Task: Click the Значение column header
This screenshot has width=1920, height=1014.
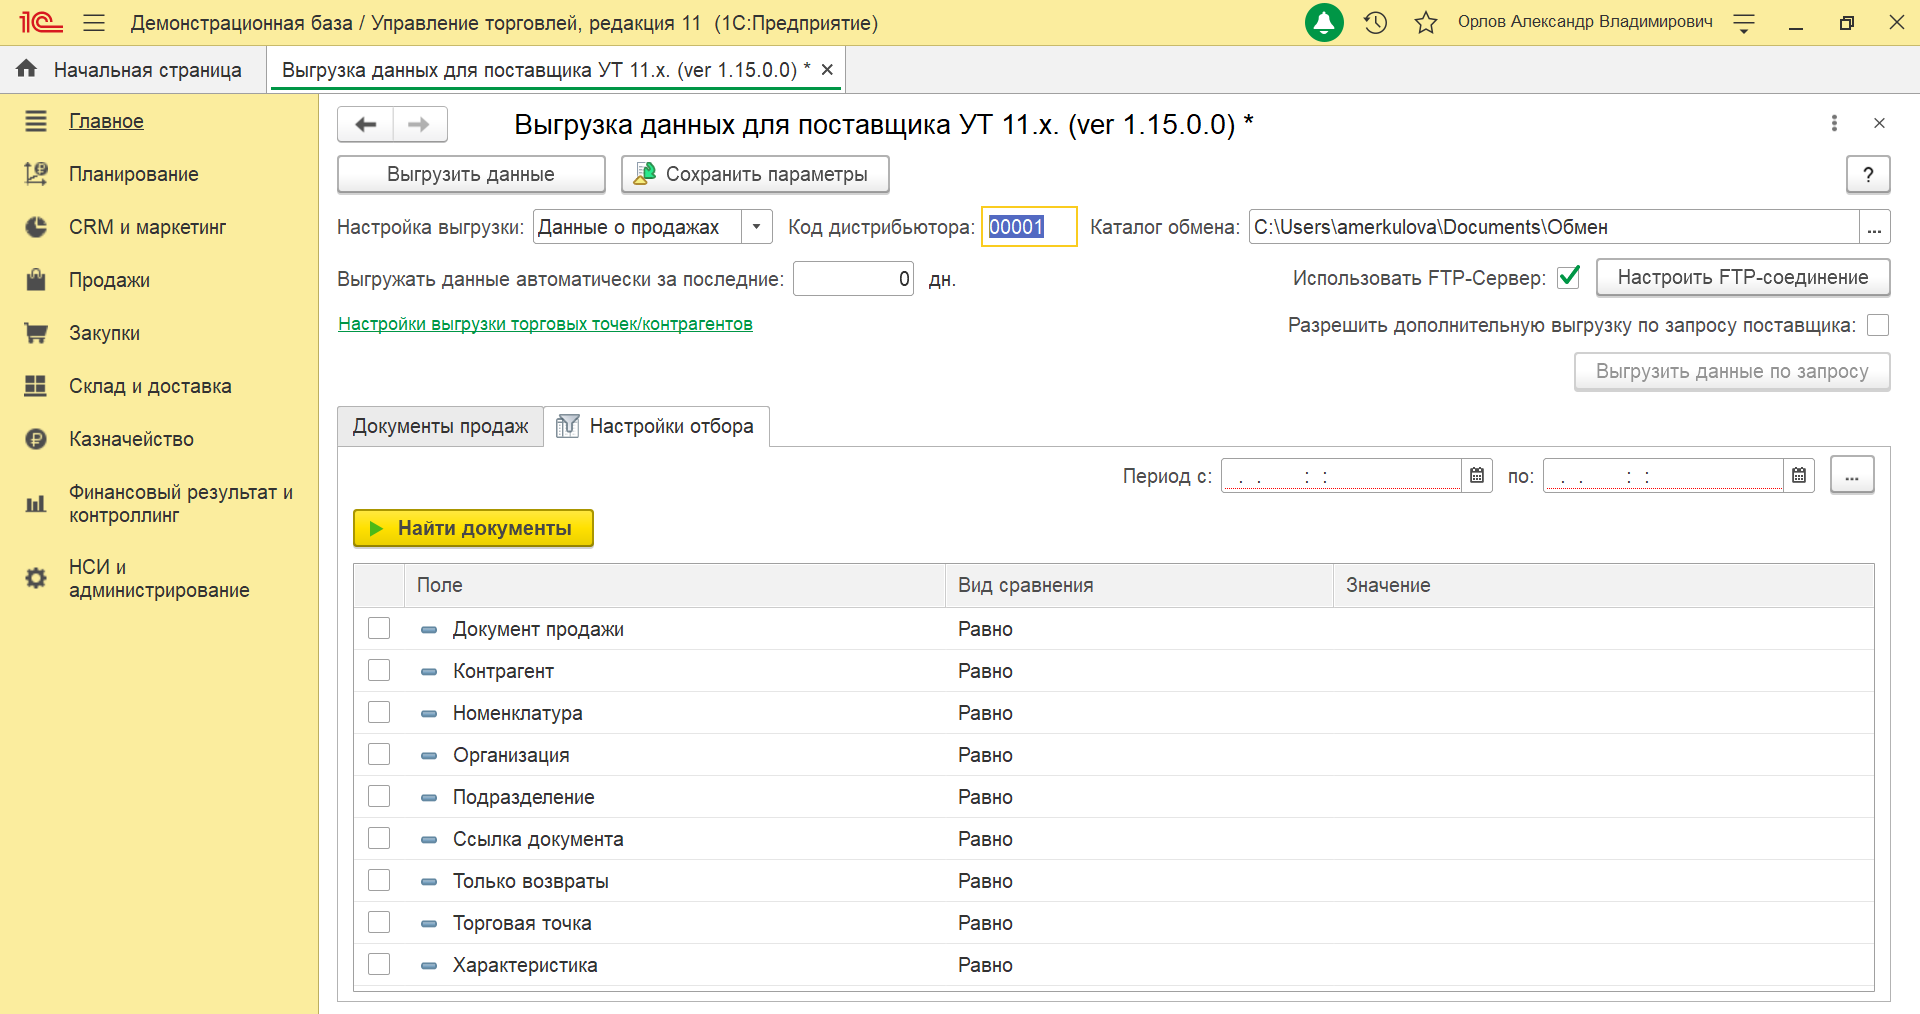Action: tap(1604, 585)
